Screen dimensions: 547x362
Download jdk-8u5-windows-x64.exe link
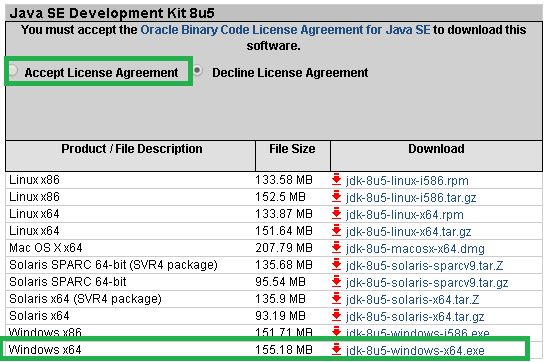[415, 351]
